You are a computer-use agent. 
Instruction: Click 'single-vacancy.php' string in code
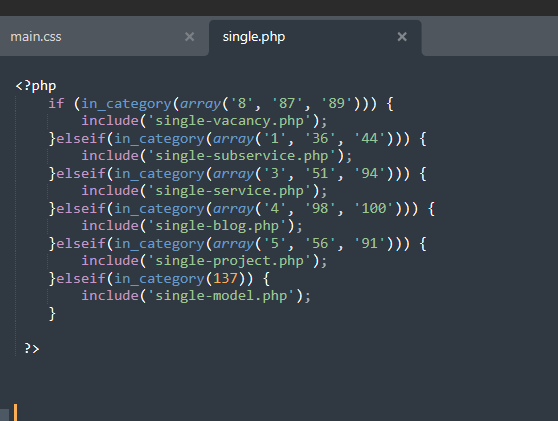[x=230, y=121]
